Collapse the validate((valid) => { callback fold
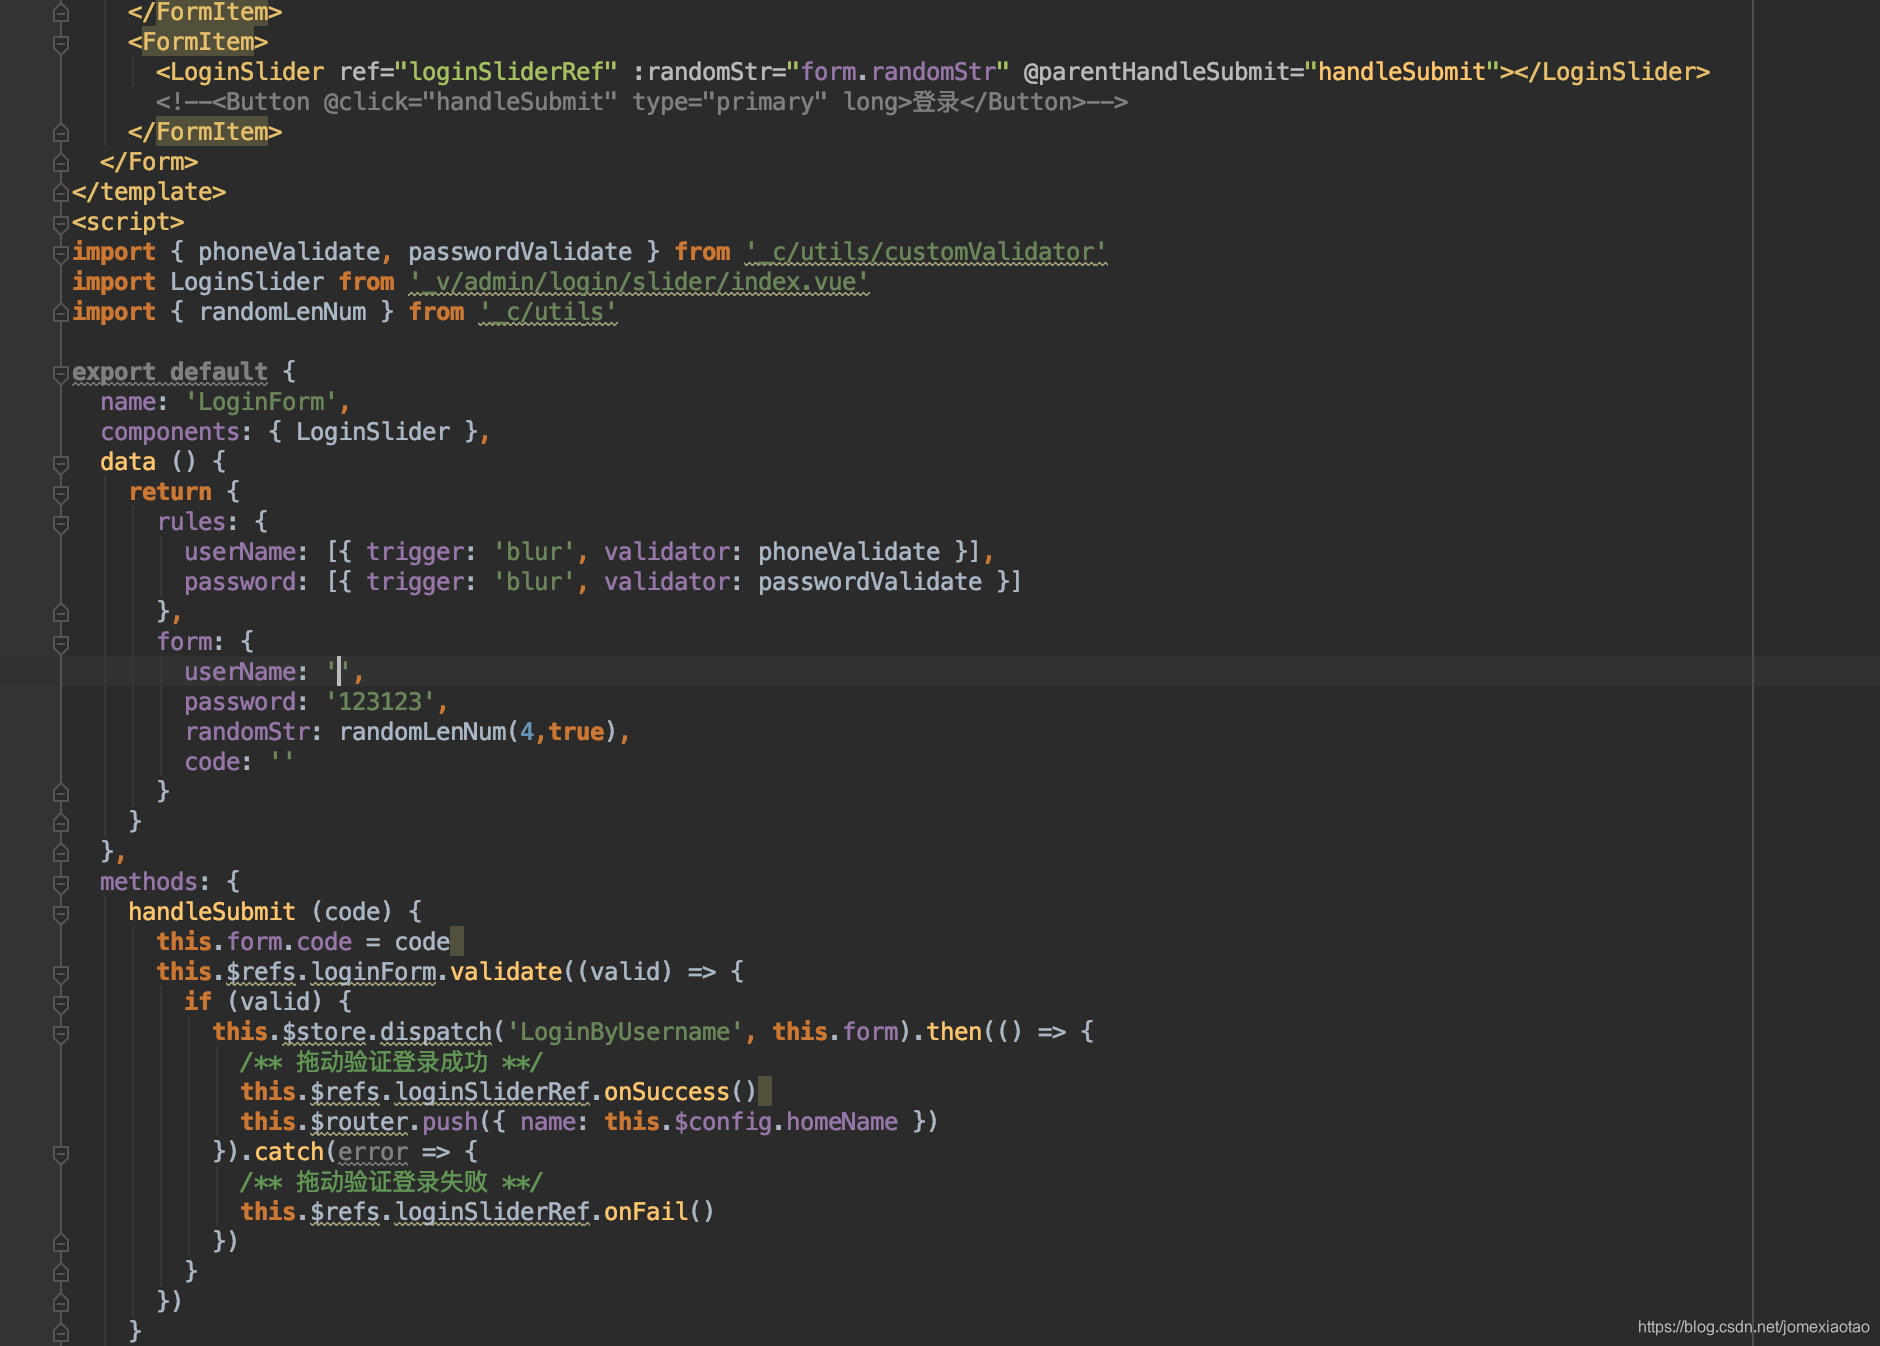Image resolution: width=1880 pixels, height=1346 pixels. point(61,973)
